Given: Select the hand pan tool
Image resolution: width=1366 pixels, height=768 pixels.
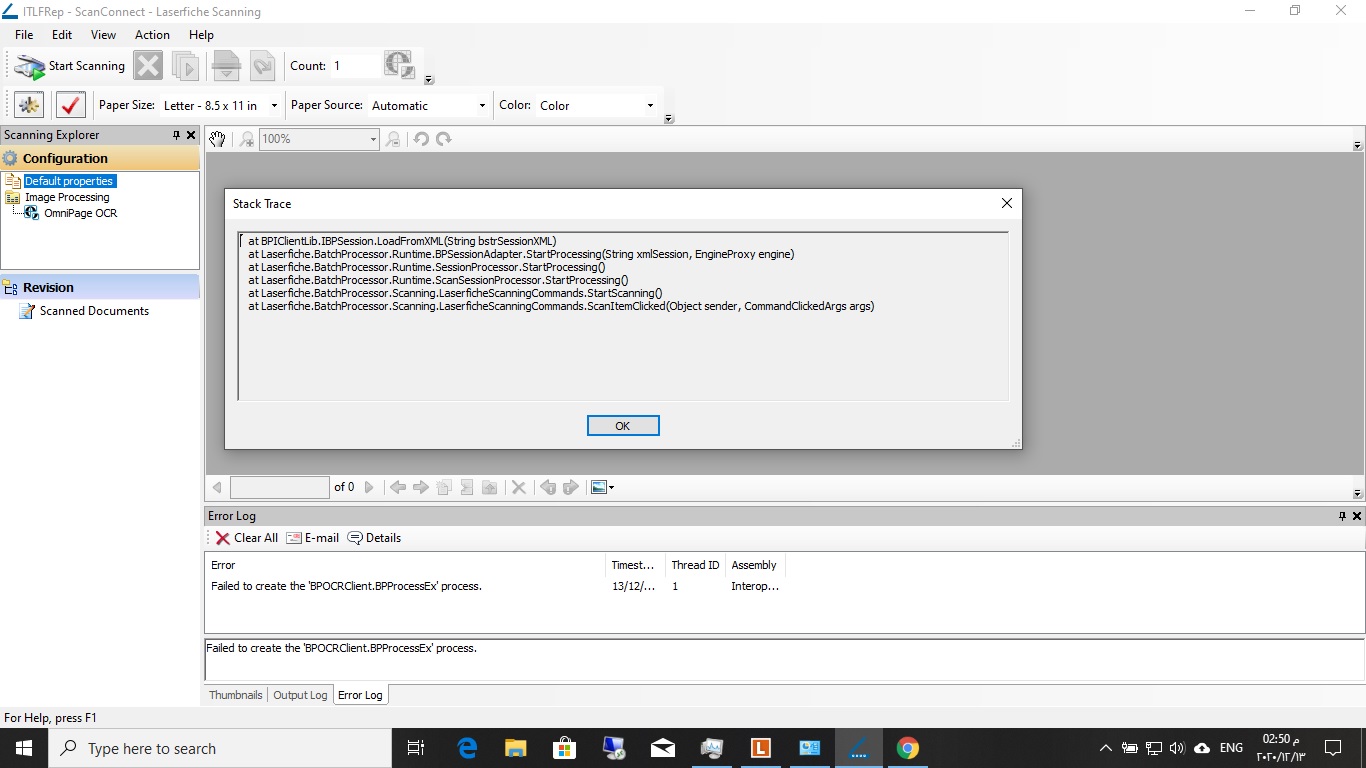Looking at the screenshot, I should point(217,139).
